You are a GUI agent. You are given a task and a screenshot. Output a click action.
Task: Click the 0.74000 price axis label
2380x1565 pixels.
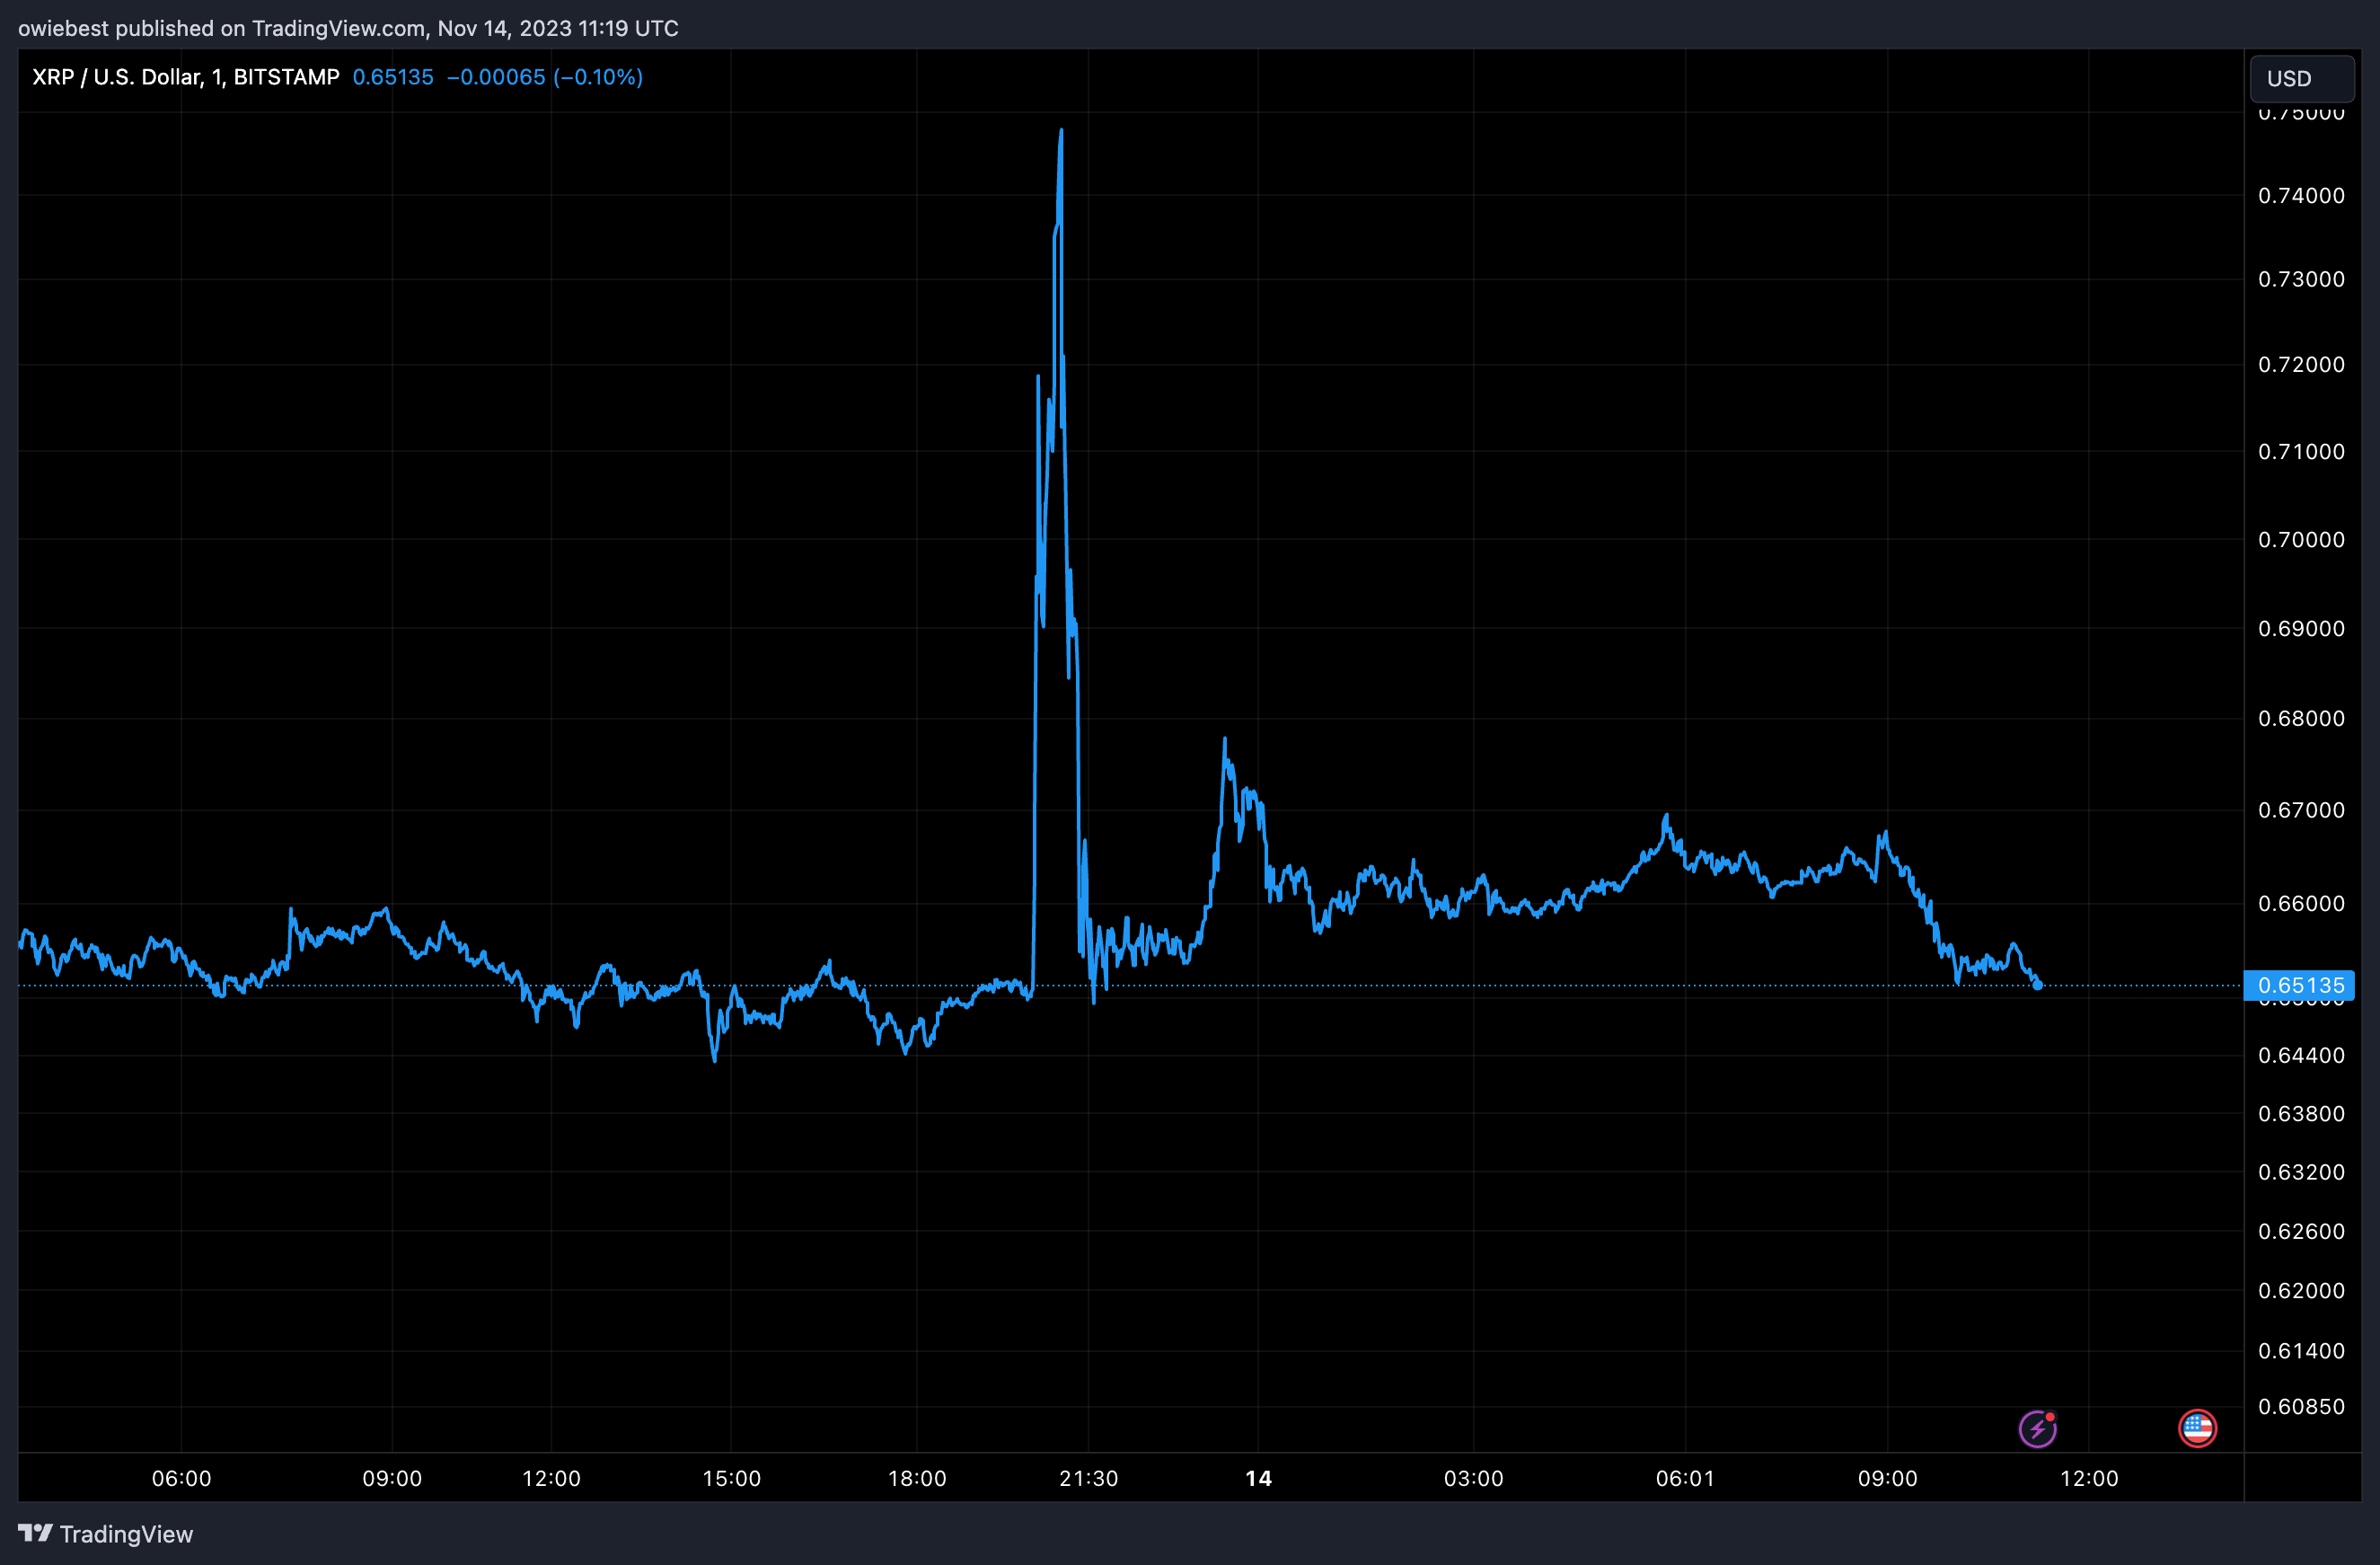(x=2301, y=196)
